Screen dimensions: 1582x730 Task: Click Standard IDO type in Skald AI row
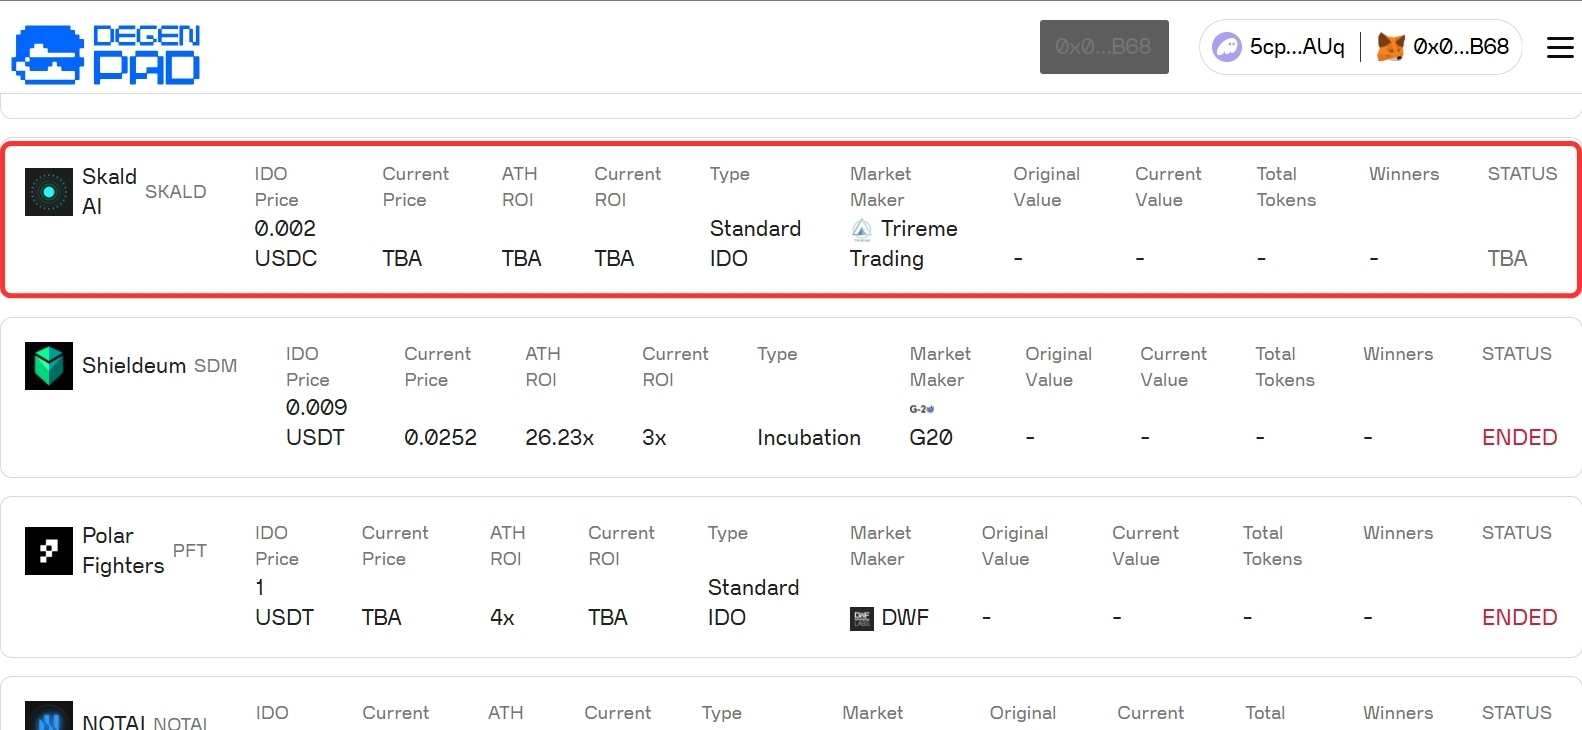[755, 243]
